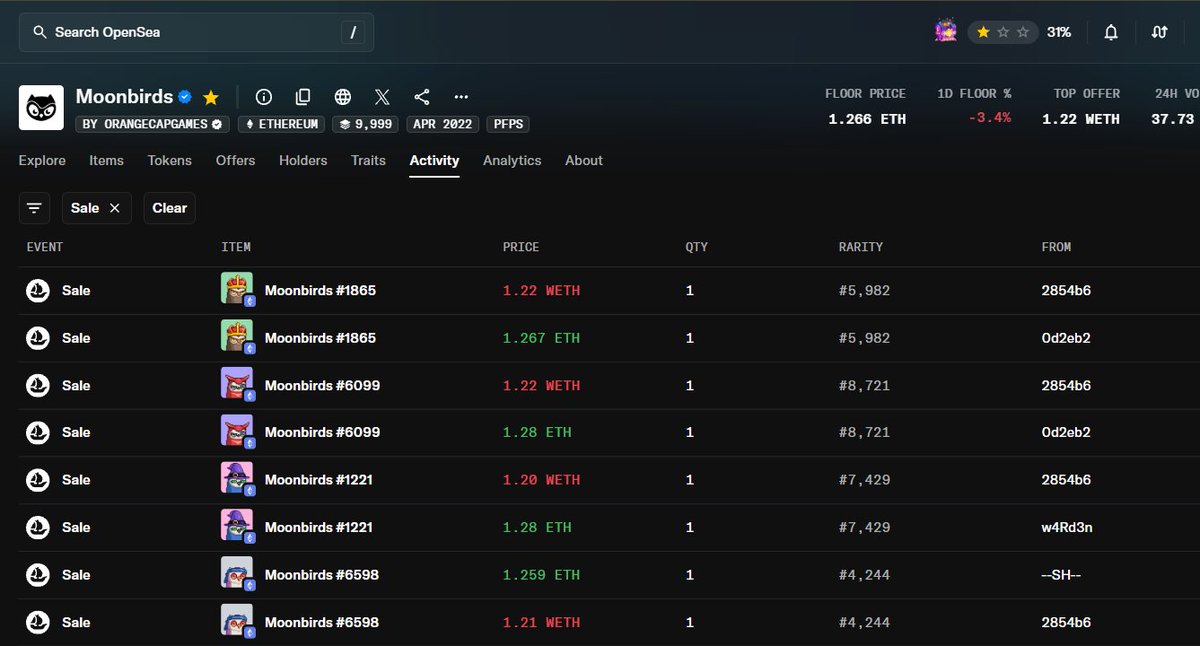Click the 1.22 WETH top offer value

(1081, 119)
